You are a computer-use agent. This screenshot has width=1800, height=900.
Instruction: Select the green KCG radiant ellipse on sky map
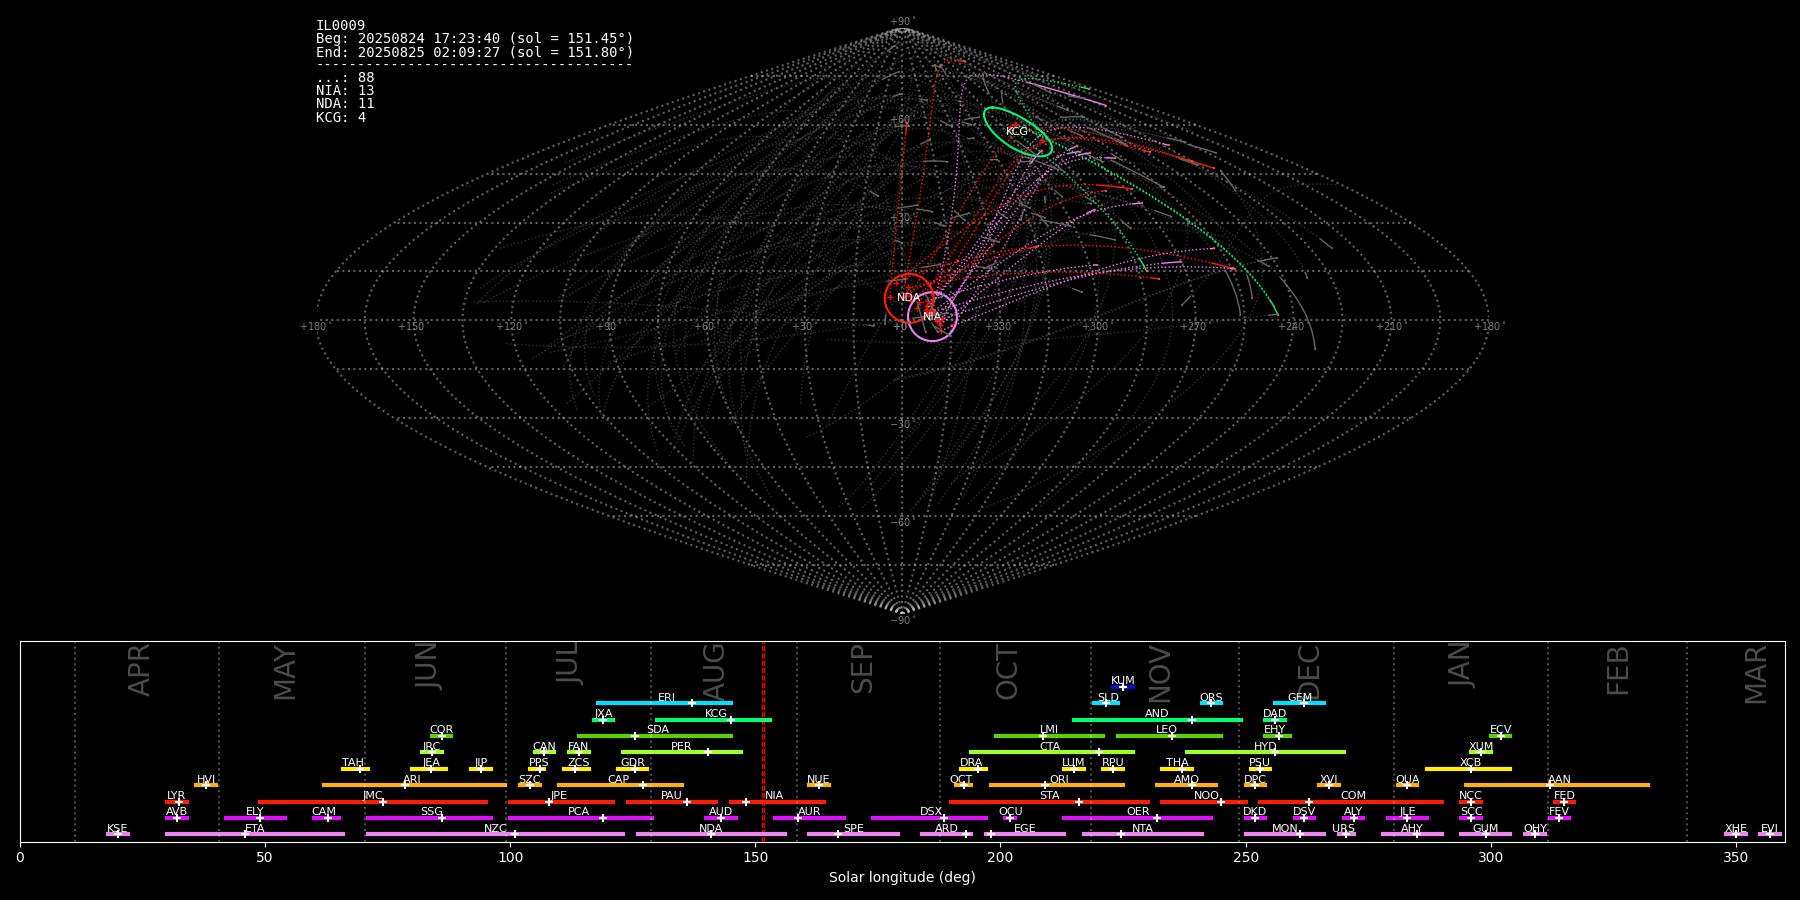pos(1017,132)
